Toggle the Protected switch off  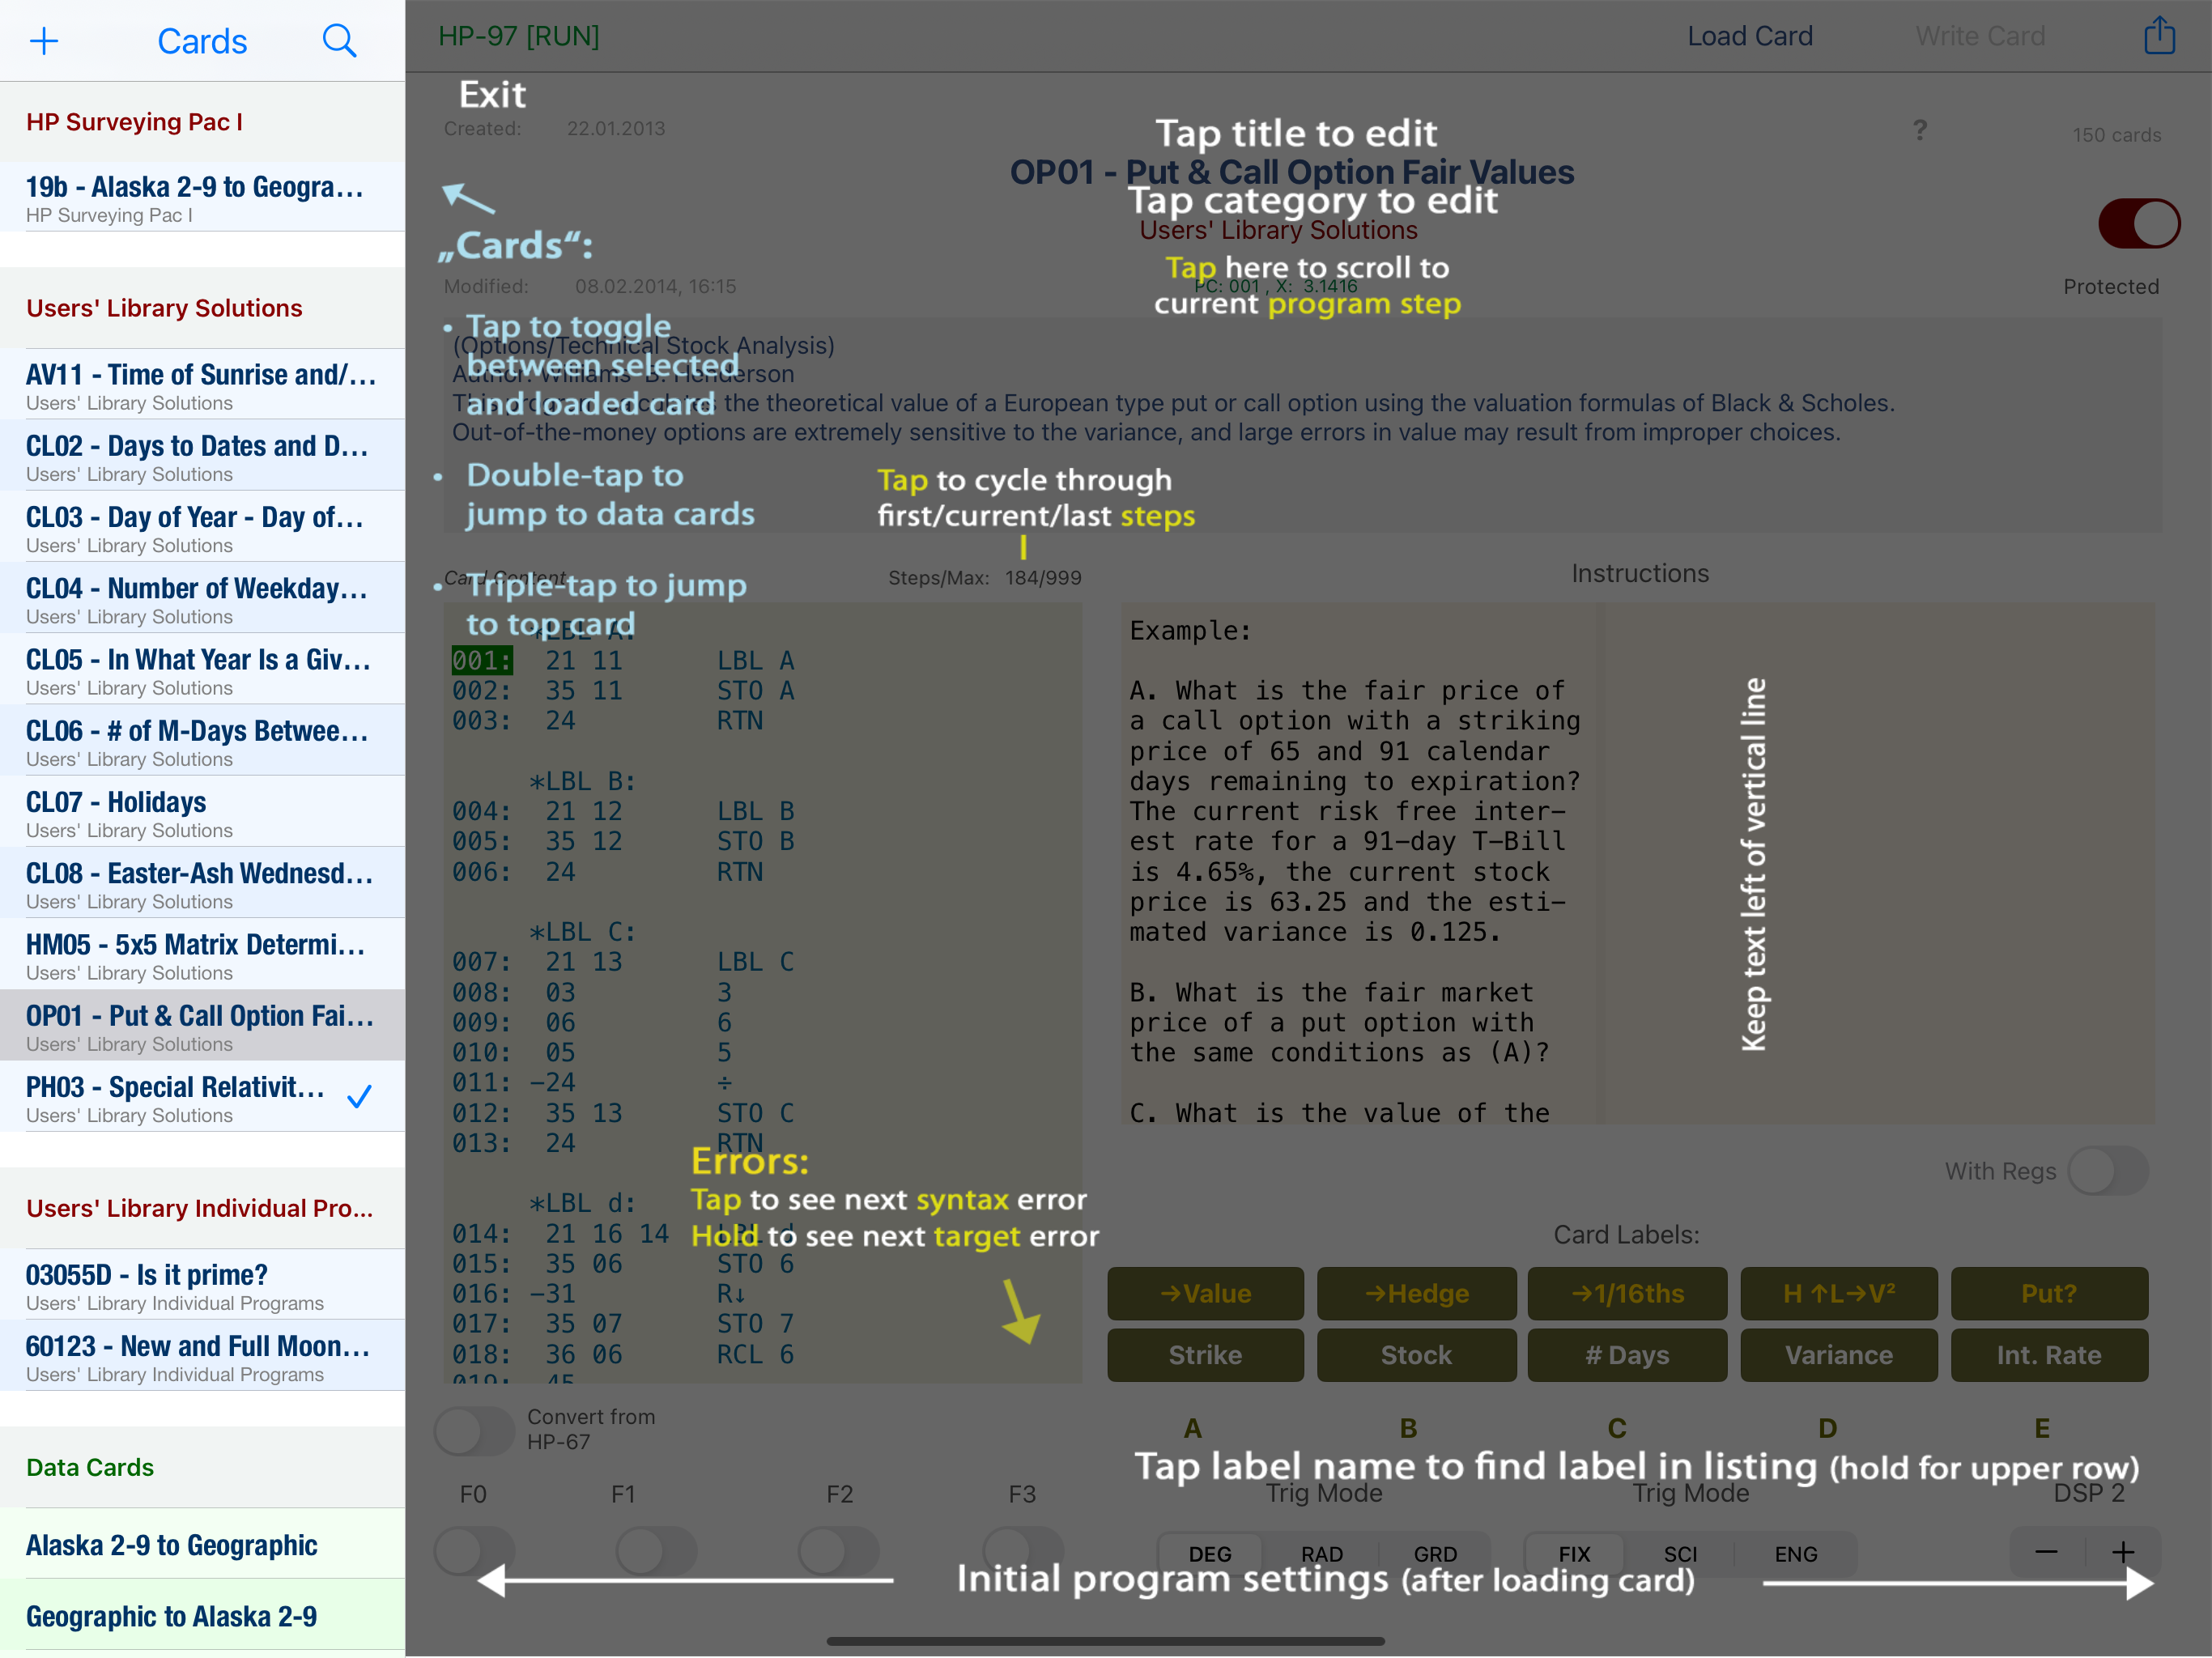coord(2138,224)
